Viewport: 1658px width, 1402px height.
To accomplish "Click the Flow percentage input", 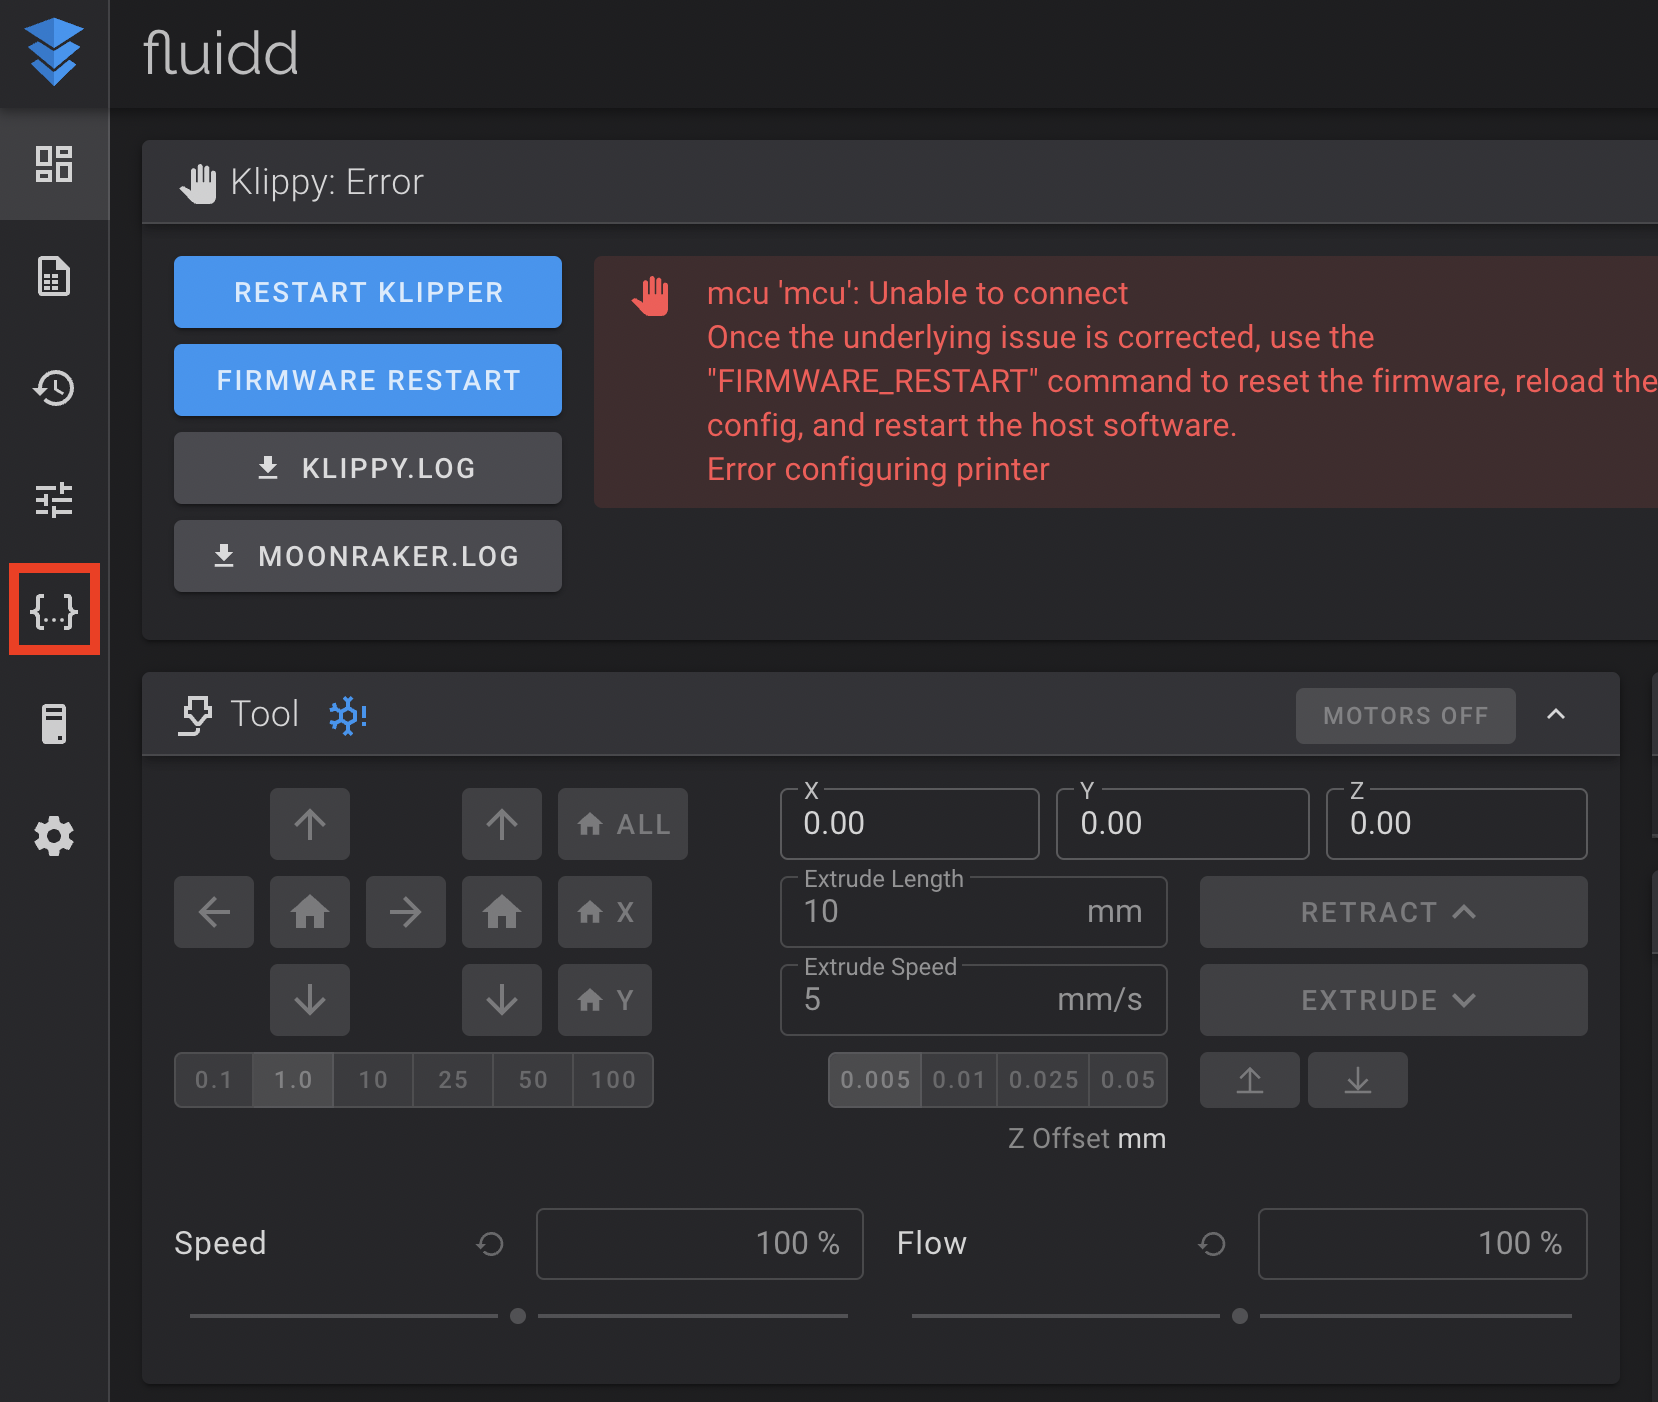I will click(x=1423, y=1244).
